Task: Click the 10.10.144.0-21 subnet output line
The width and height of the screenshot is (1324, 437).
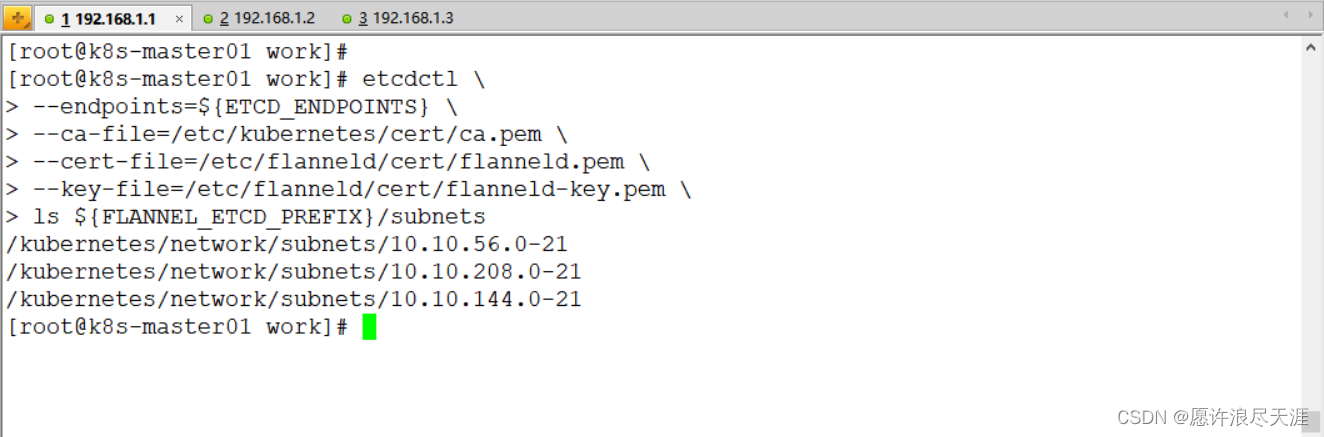Action: (x=294, y=299)
